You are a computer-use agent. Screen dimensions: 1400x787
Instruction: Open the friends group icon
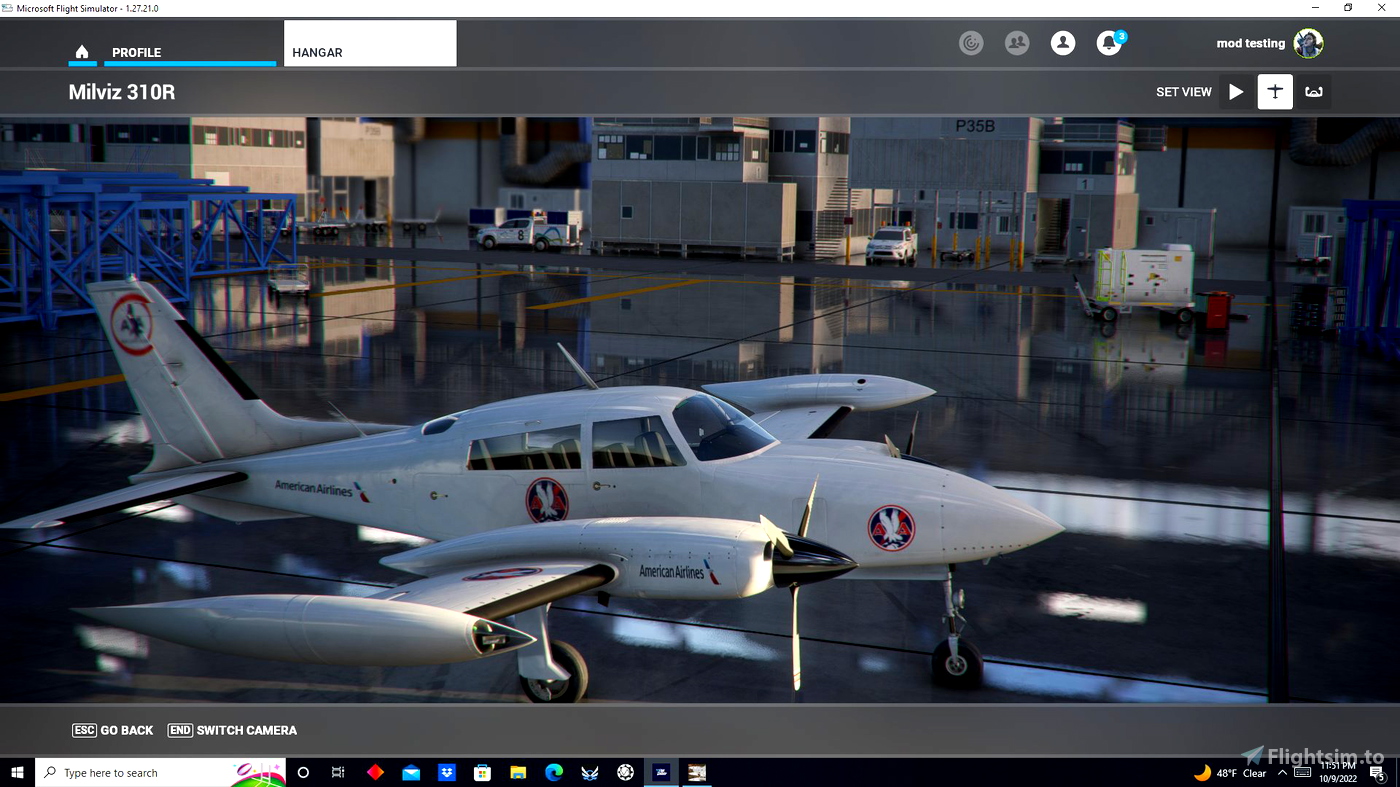click(x=1017, y=43)
